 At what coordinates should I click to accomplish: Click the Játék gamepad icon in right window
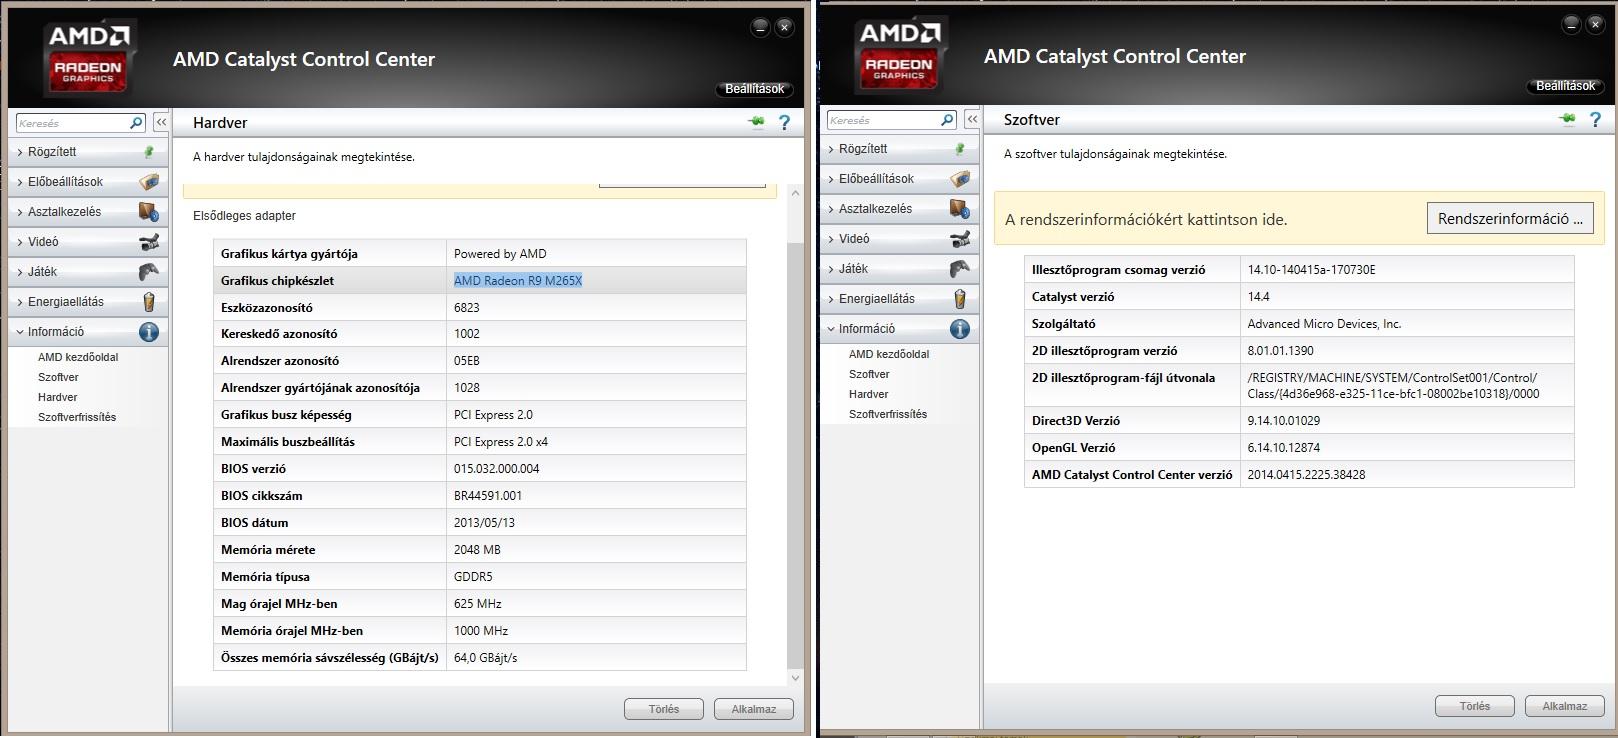pyautogui.click(x=960, y=269)
